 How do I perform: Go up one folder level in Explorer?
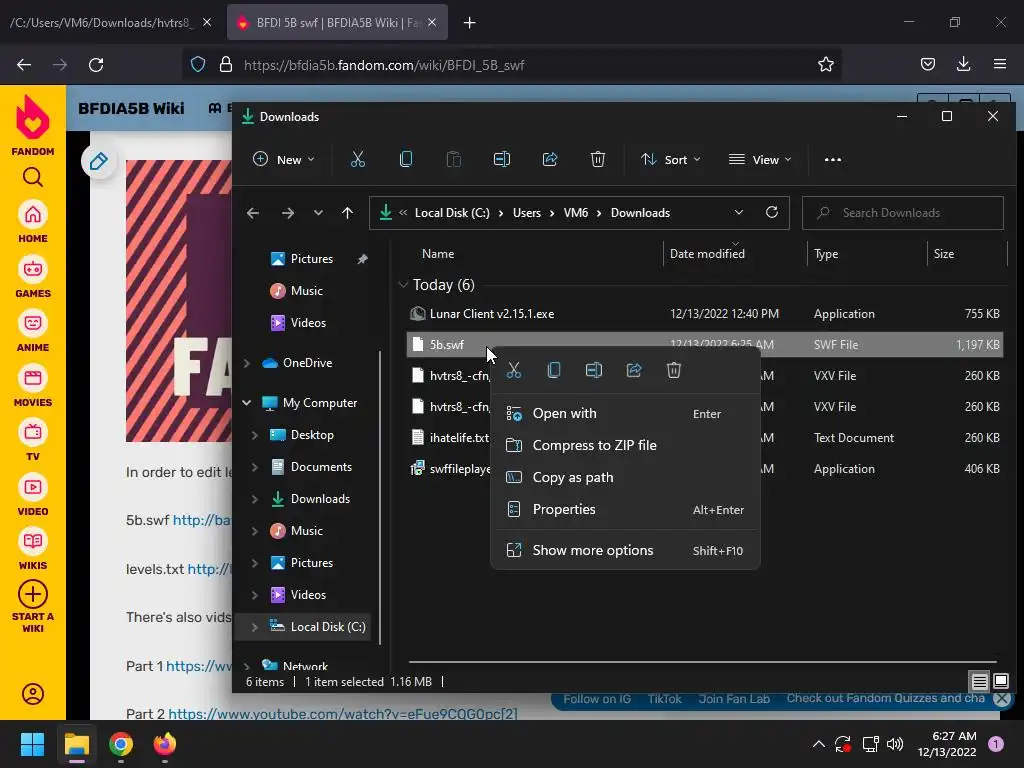coord(347,213)
